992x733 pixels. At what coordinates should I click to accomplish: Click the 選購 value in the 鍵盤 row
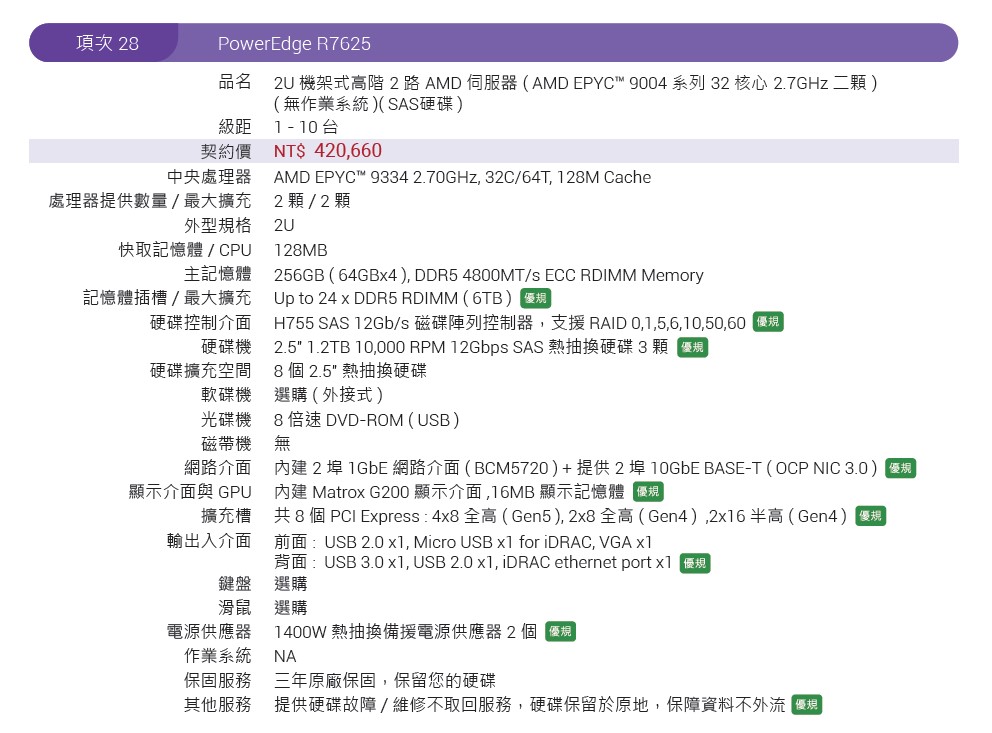(290, 584)
